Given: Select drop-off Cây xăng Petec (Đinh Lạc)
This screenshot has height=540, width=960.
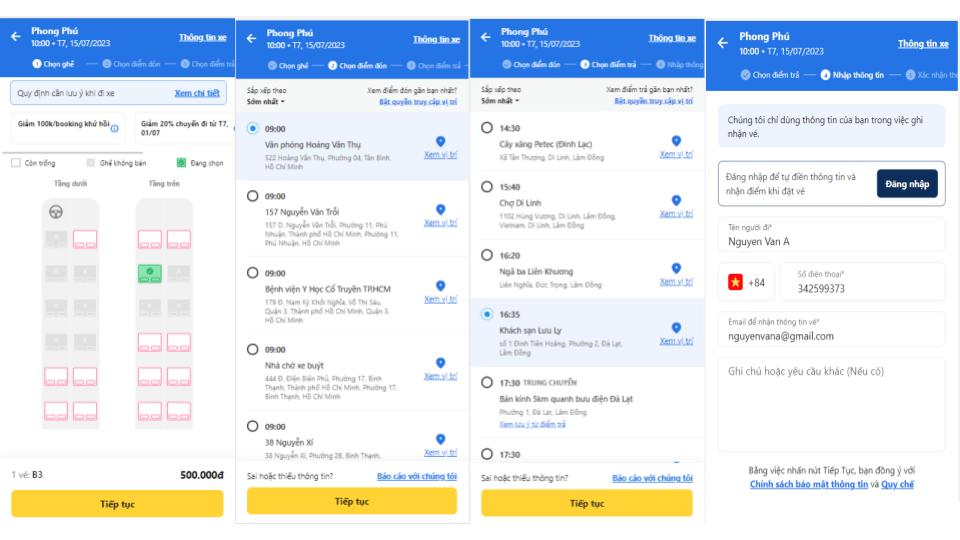Looking at the screenshot, I should pos(487,127).
